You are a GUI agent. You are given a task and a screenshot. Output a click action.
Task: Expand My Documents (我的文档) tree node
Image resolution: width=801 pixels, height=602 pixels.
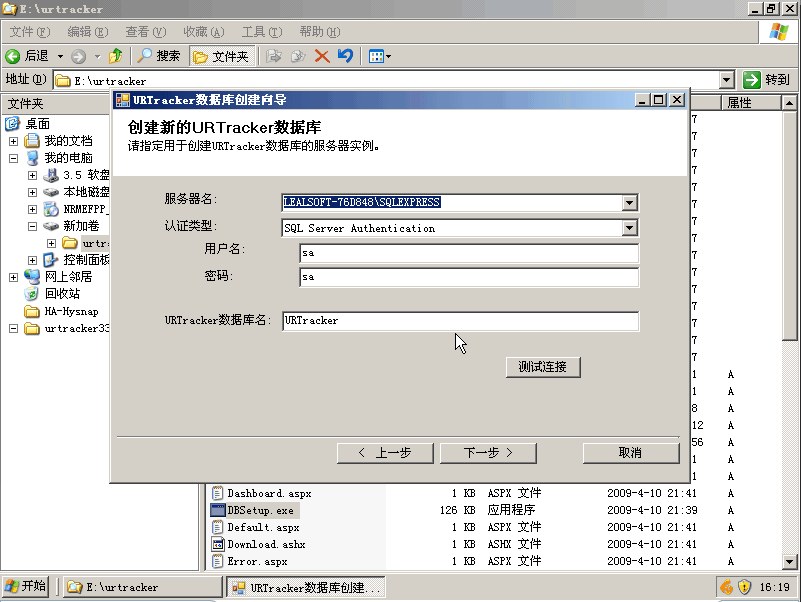(14, 141)
